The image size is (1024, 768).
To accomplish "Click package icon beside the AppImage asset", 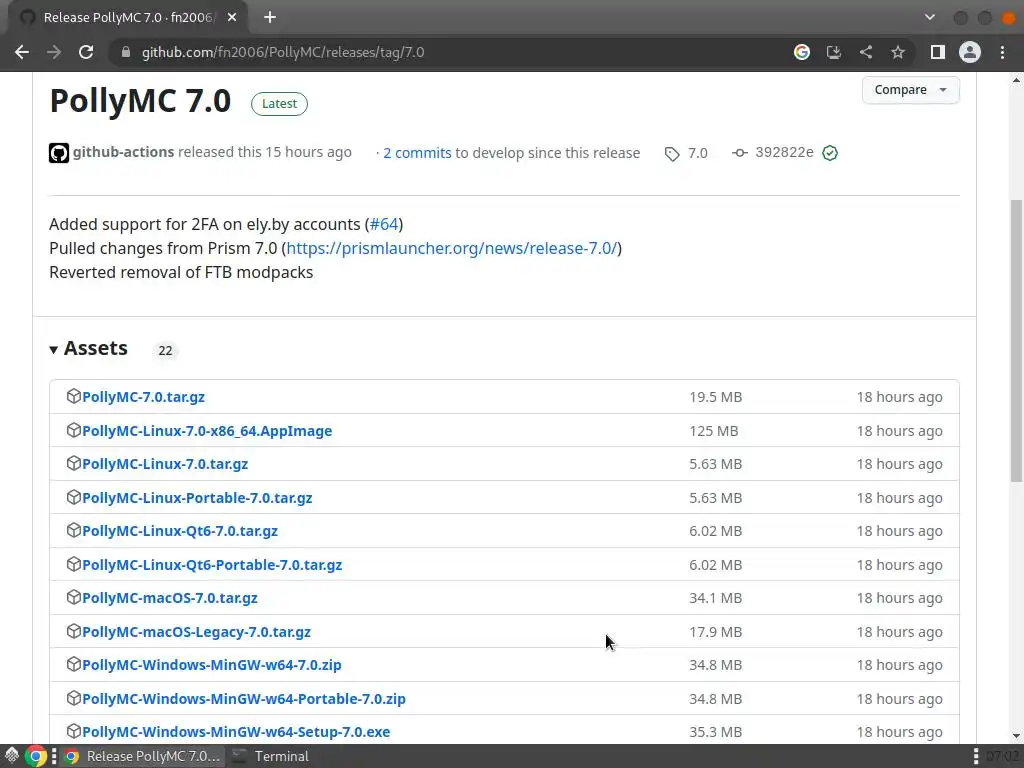I will tap(74, 430).
